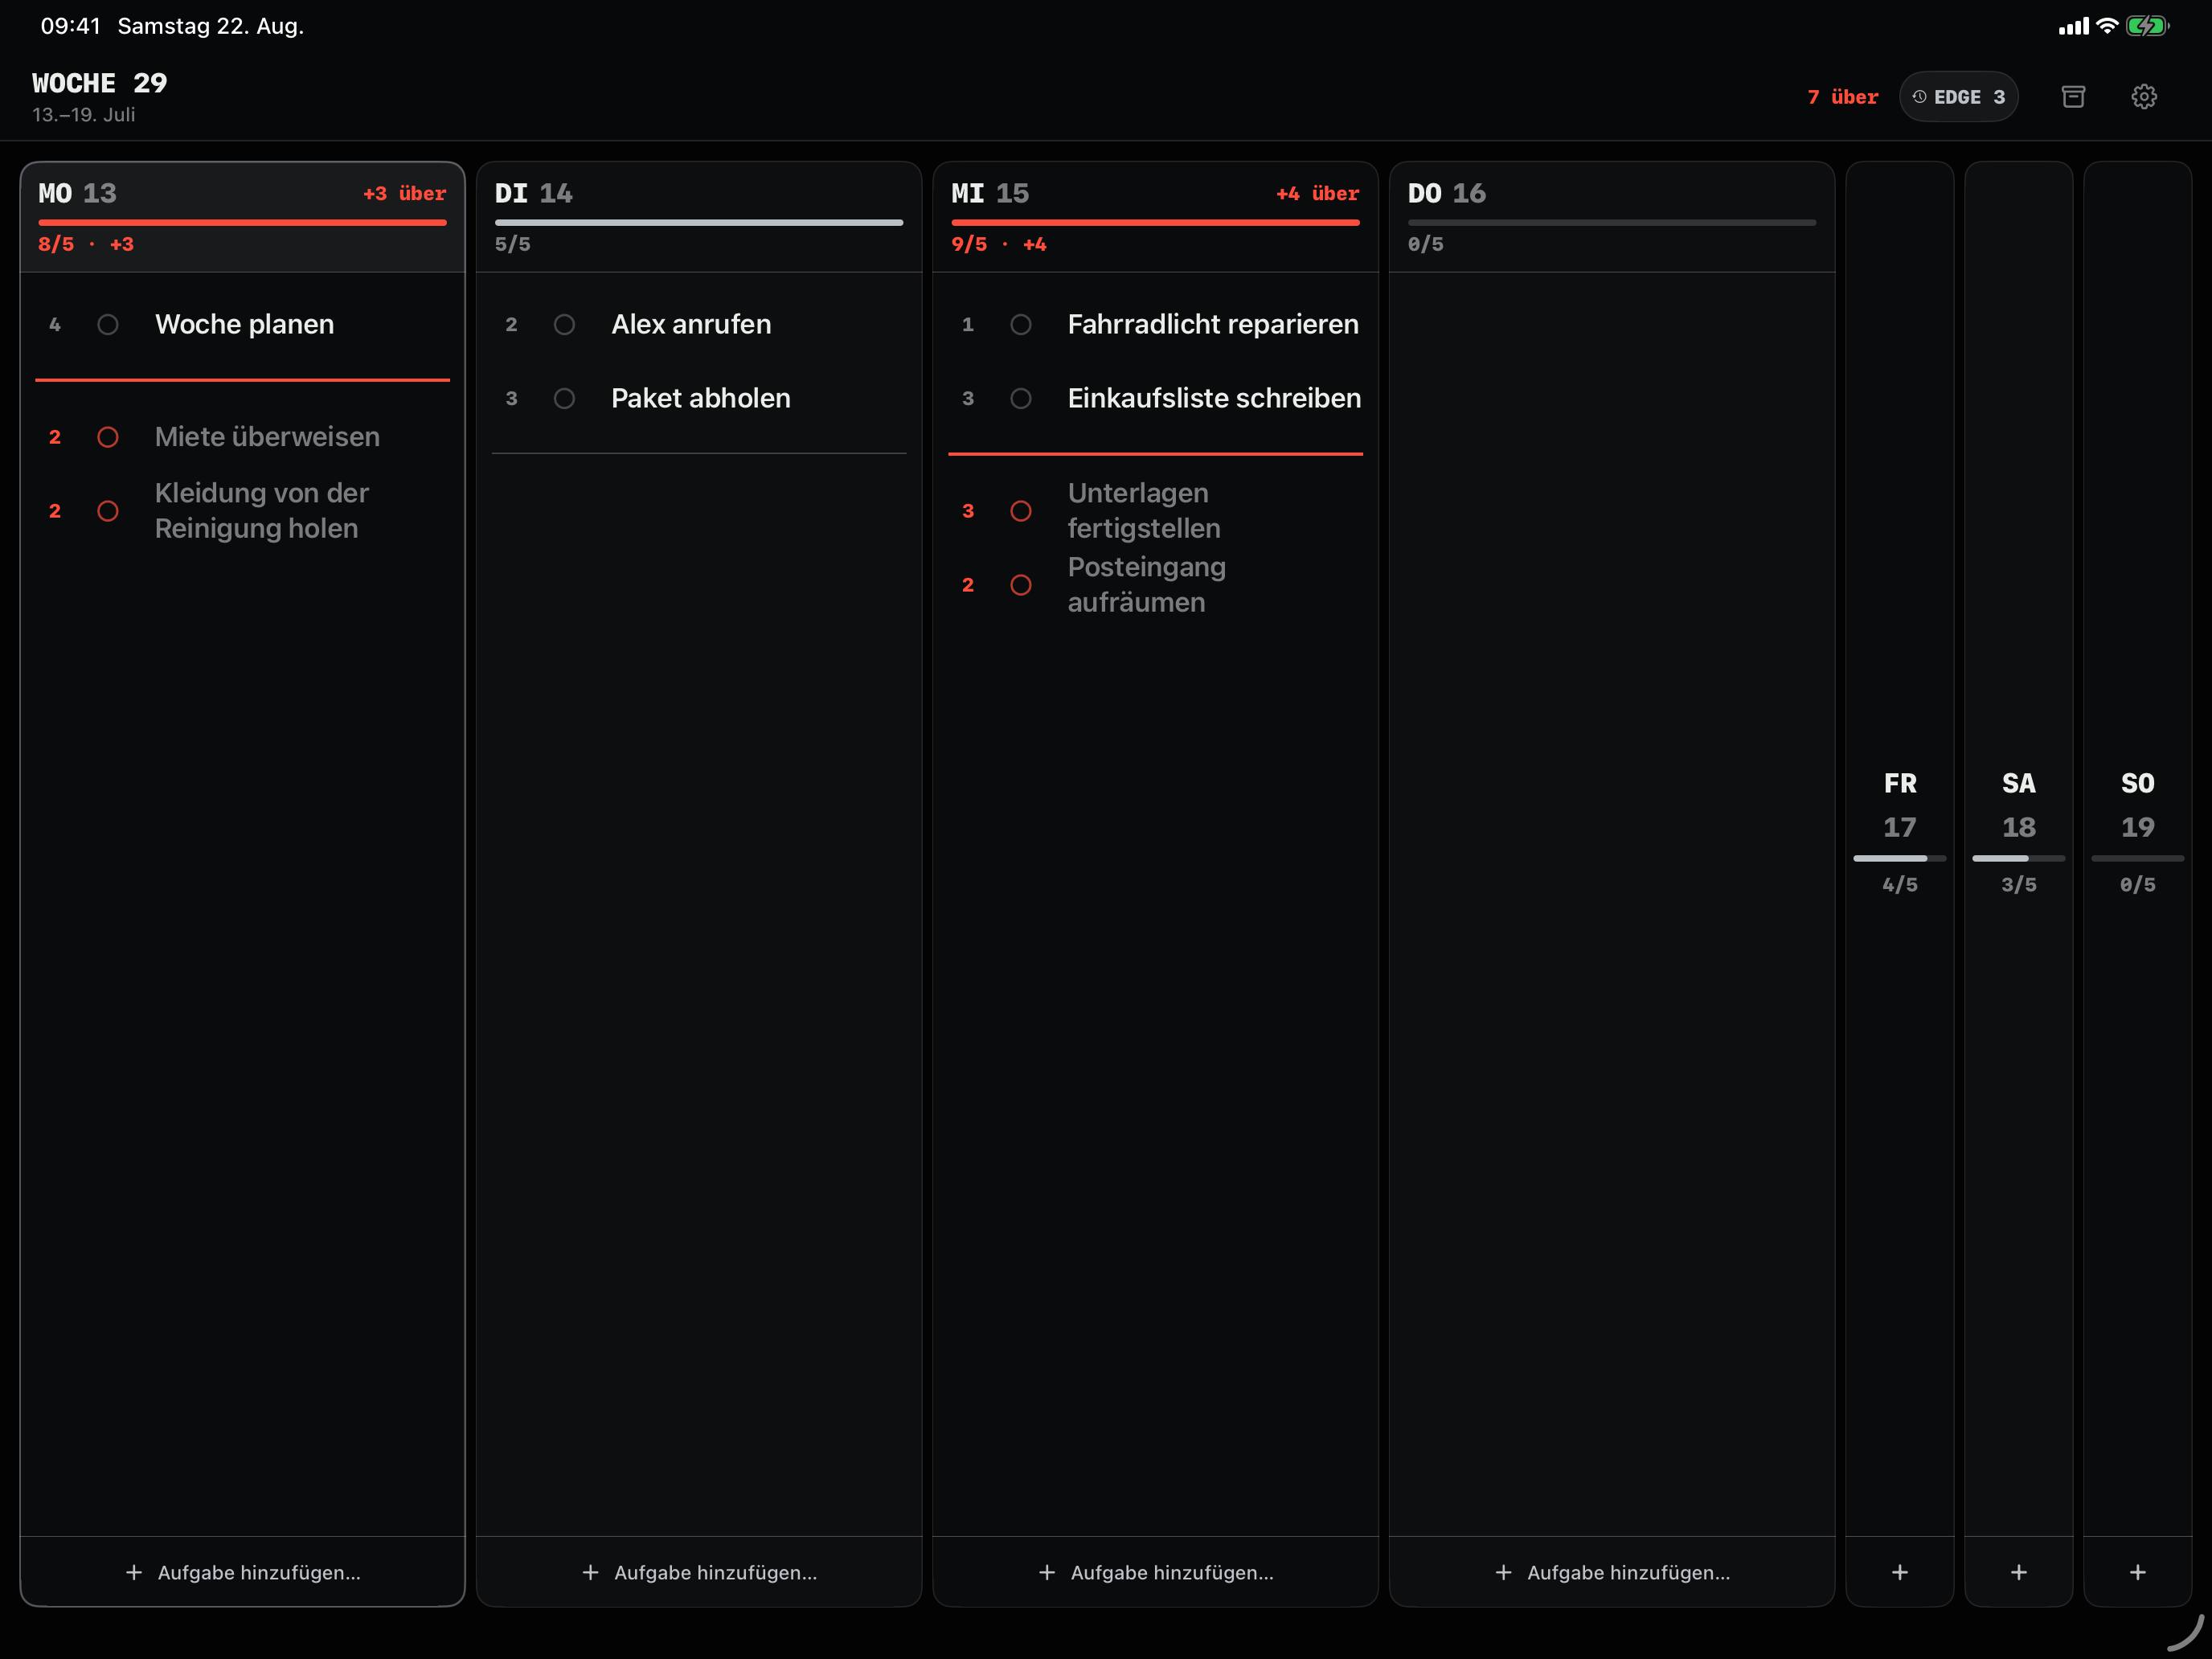This screenshot has height=1659, width=2212.
Task: Add a task to Wednesday (MI) column
Action: pos(1155,1572)
